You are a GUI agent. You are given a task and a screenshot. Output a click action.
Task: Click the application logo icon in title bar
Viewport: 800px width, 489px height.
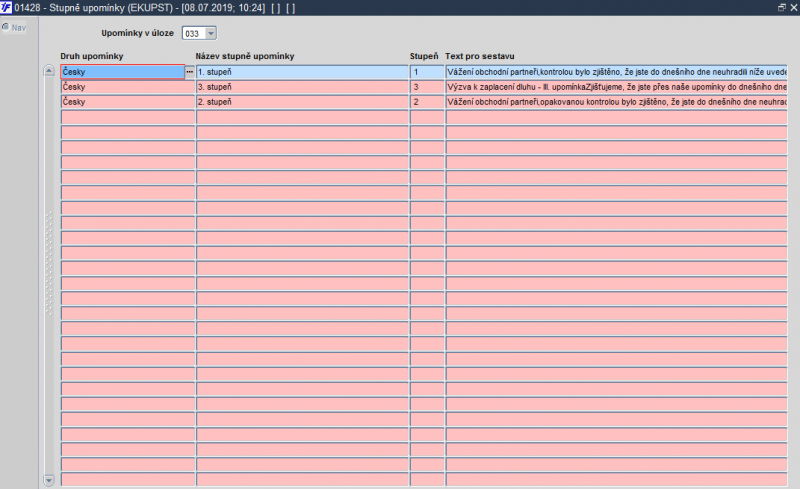point(6,7)
